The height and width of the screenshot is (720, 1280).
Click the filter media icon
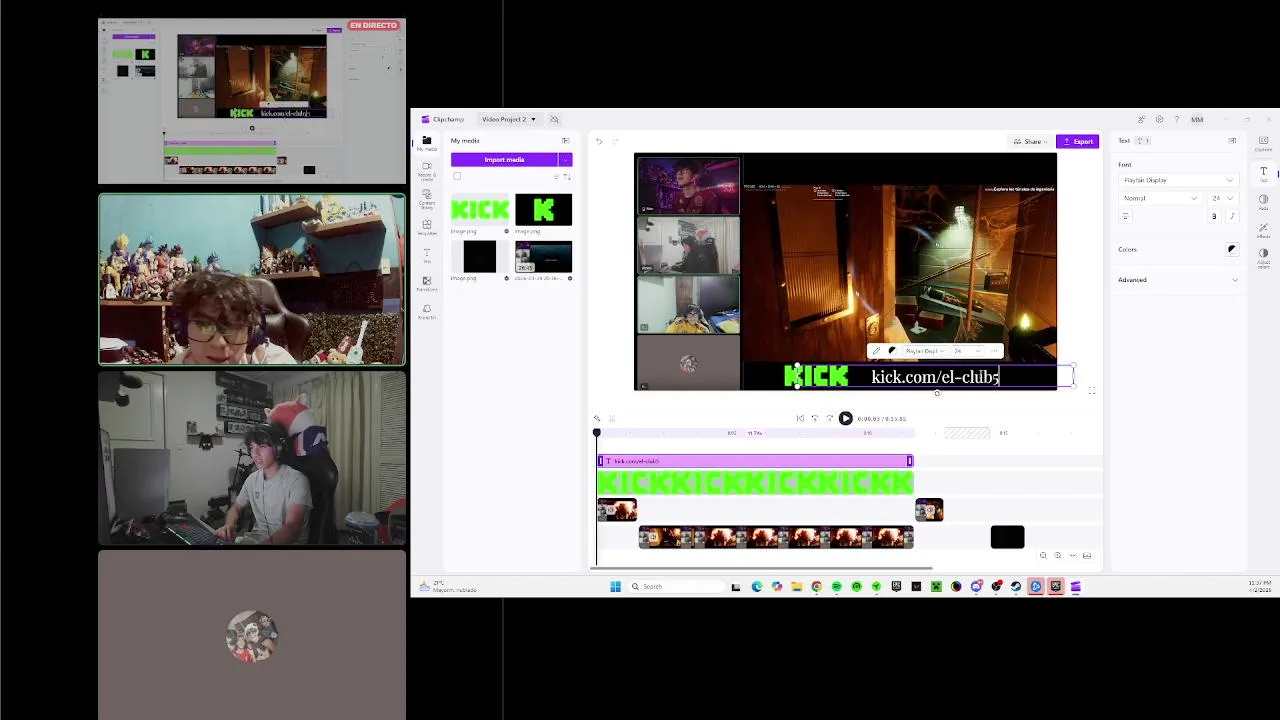click(557, 176)
